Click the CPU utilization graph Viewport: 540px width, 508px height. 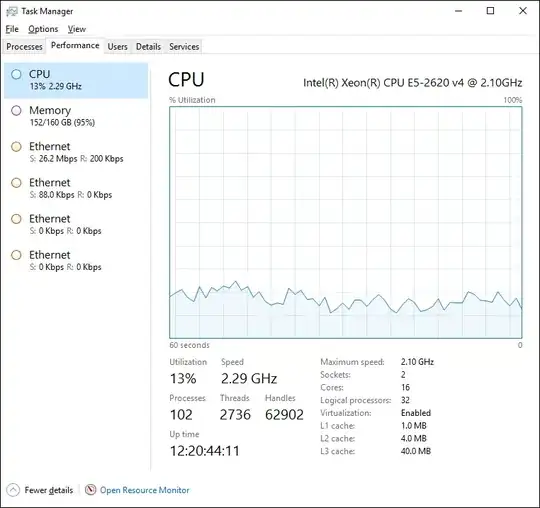[346, 222]
